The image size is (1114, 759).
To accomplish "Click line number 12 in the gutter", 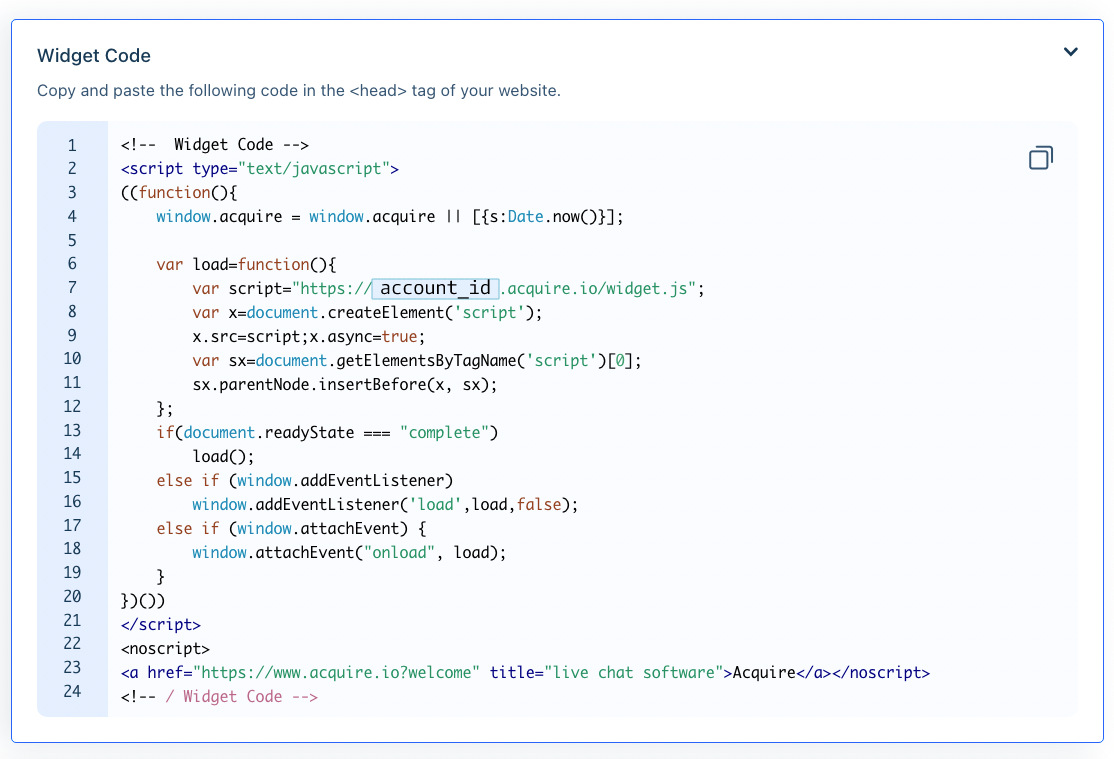I will pos(72,407).
